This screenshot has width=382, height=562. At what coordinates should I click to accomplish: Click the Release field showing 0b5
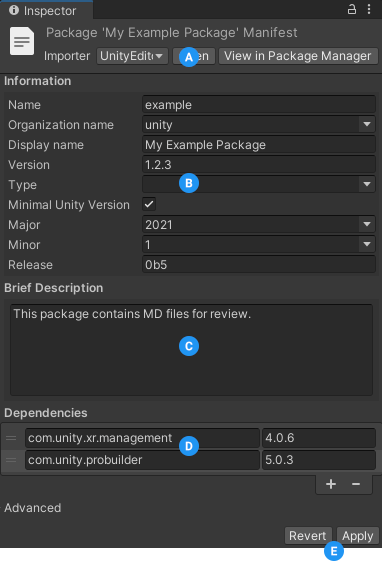pos(259,265)
